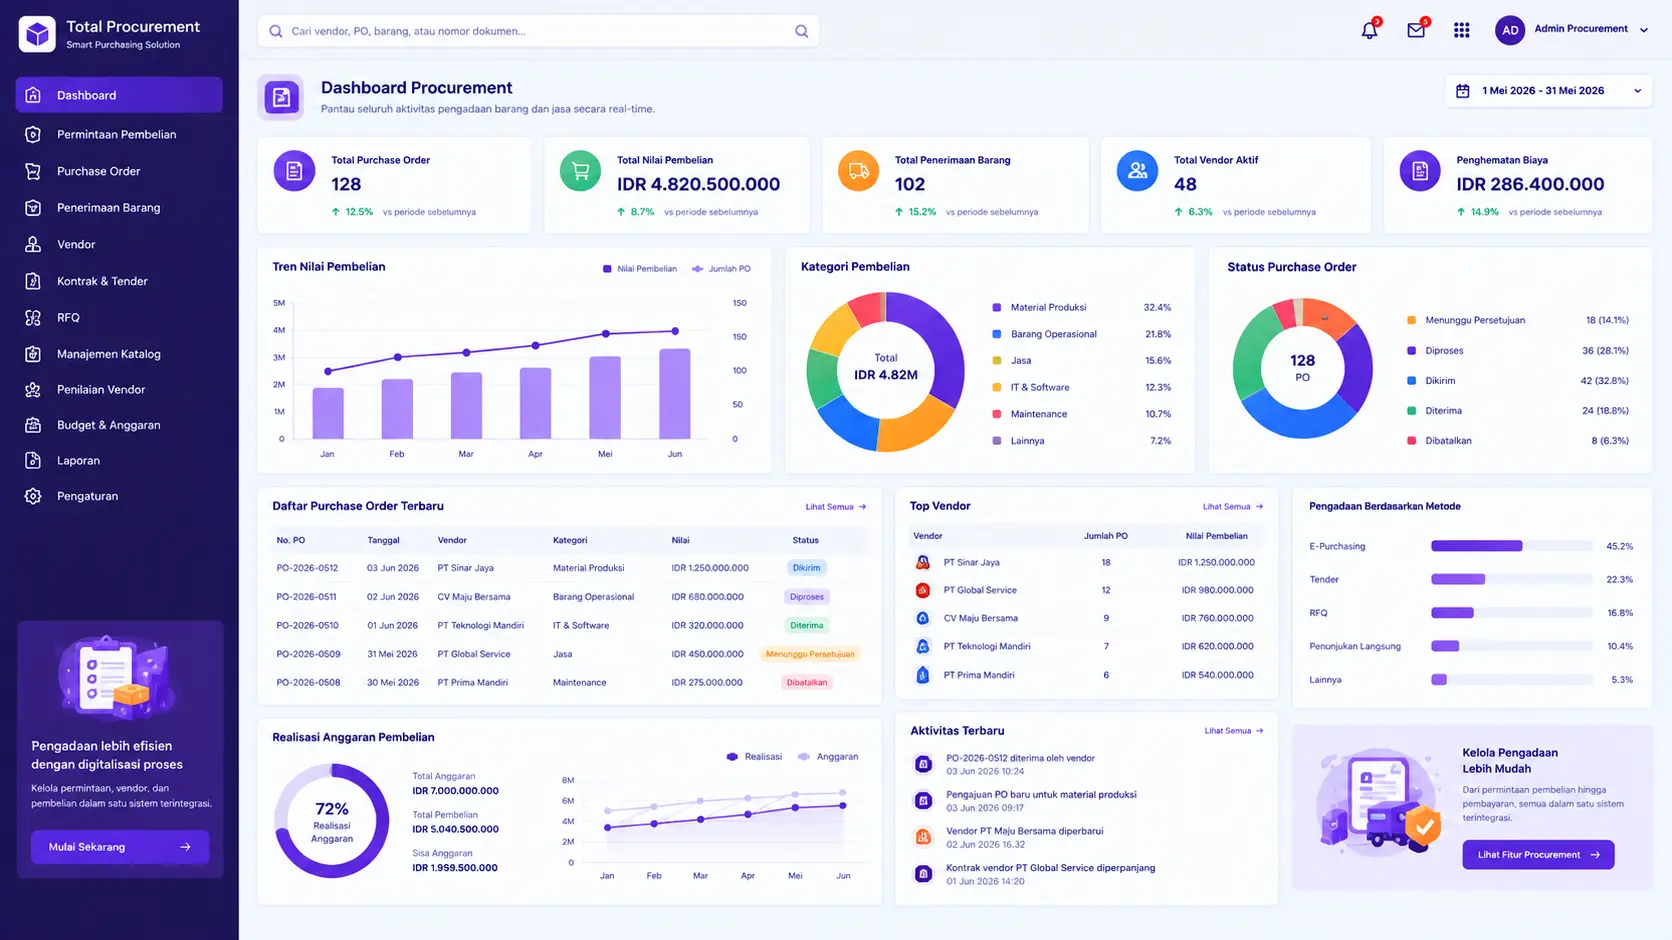Click the Total Procurement cube logo
The image size is (1672, 940).
tap(37, 34)
